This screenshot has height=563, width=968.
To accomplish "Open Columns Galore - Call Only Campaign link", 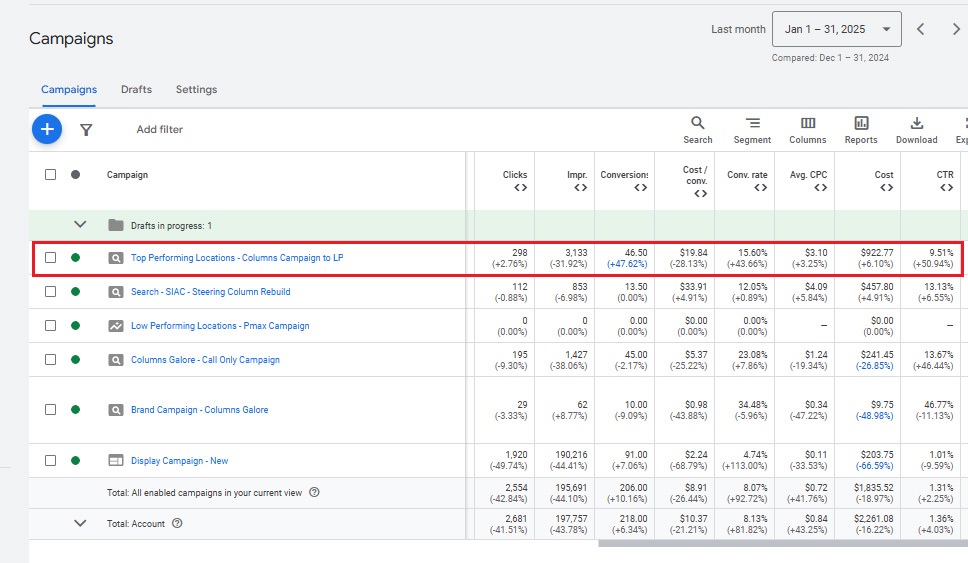I will [205, 360].
